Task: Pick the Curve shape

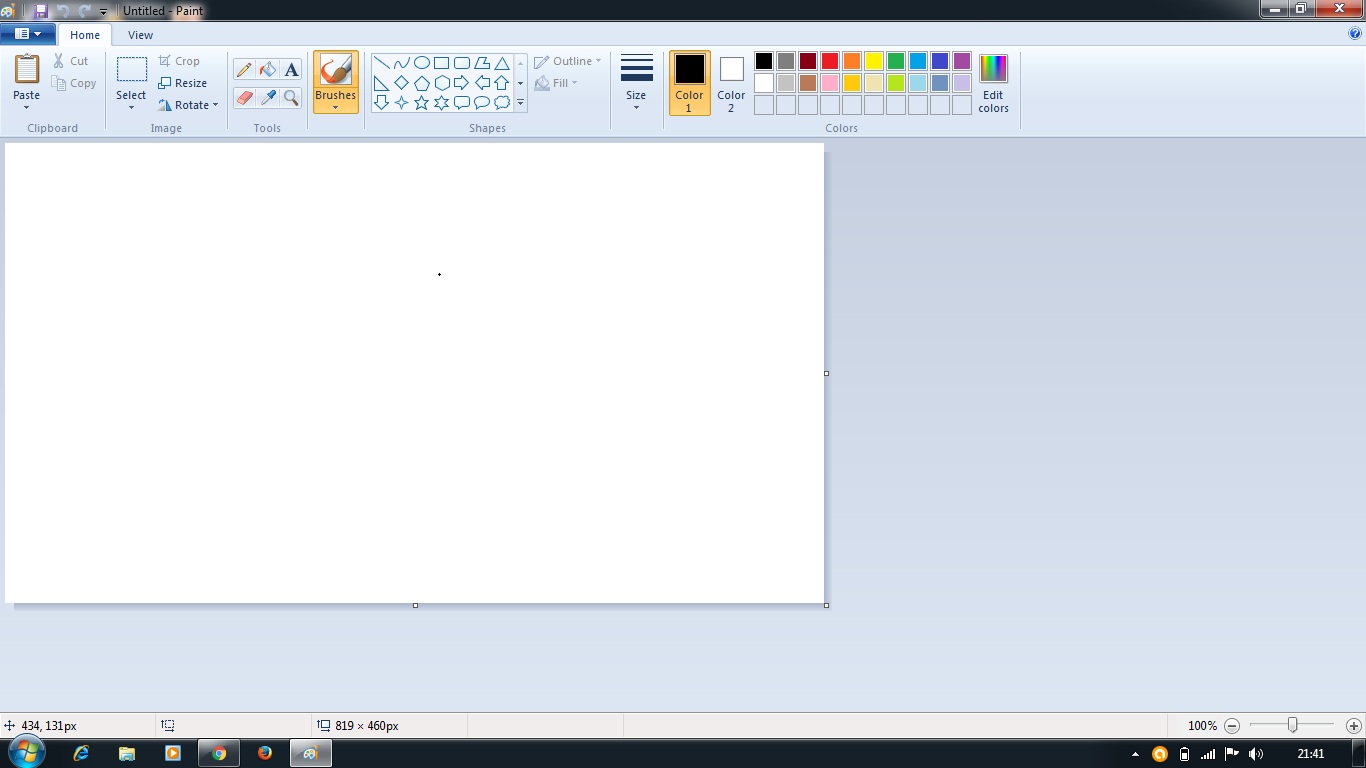Action: 401,62
